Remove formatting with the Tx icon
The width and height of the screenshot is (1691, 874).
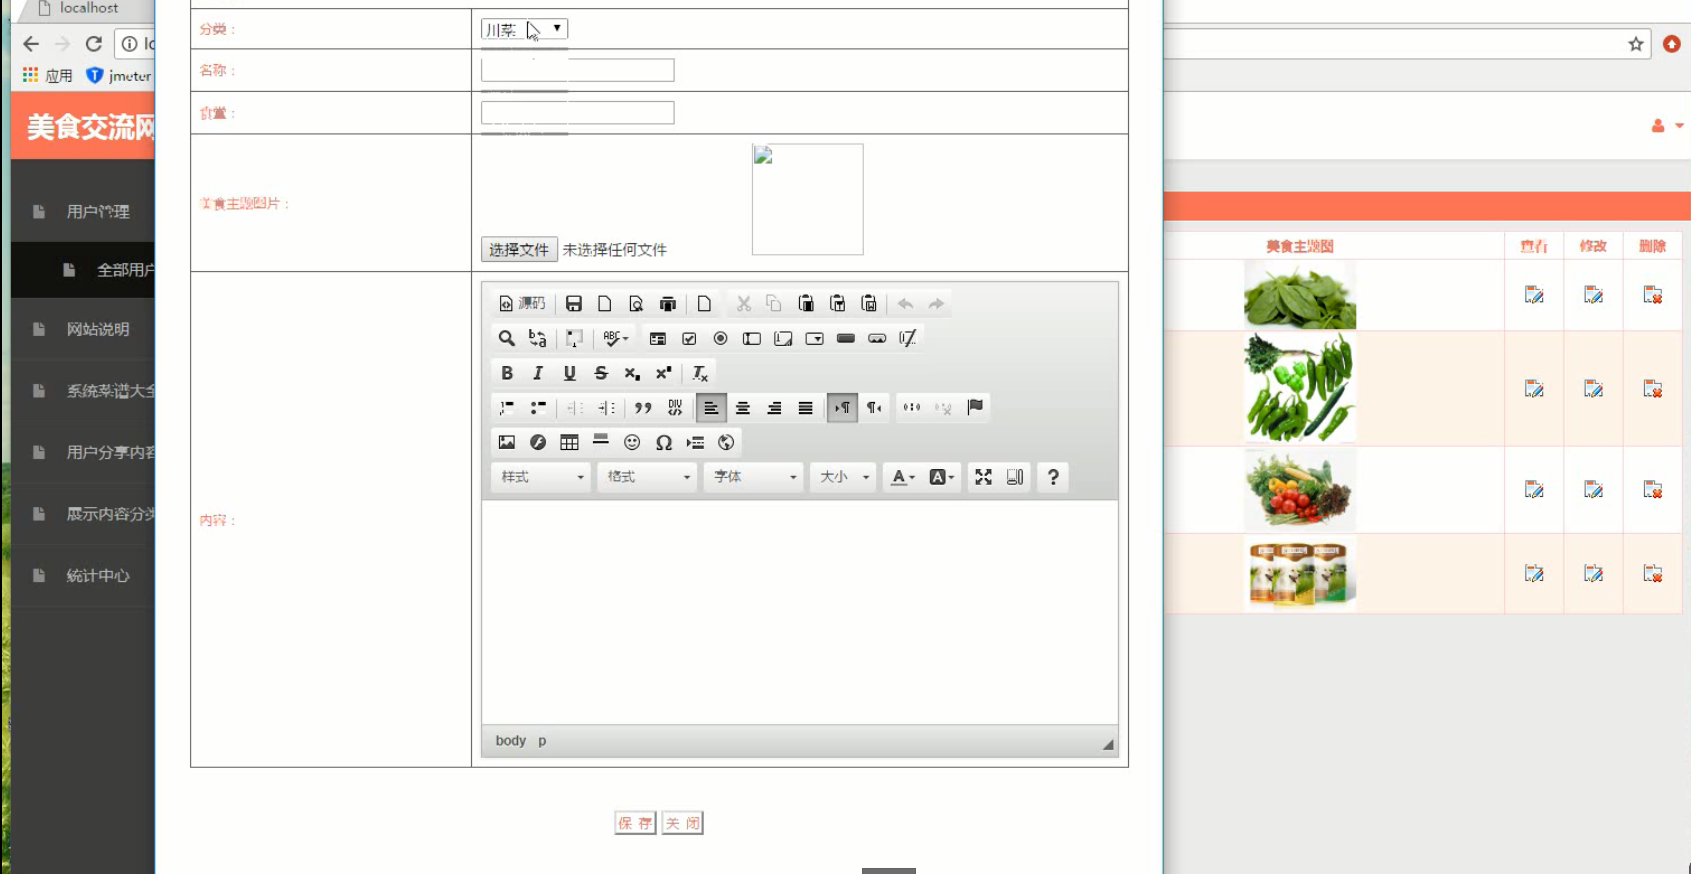(700, 373)
